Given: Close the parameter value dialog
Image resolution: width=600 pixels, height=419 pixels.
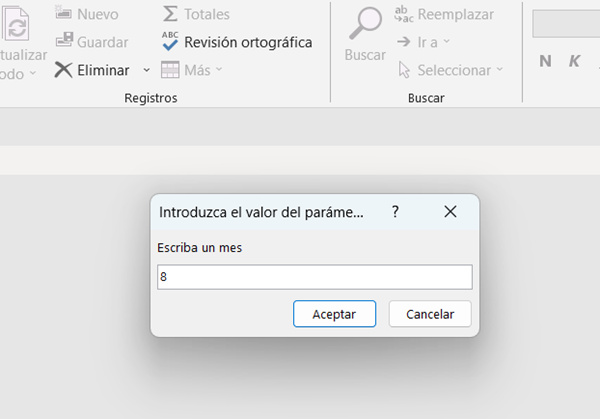Looking at the screenshot, I should click(450, 212).
